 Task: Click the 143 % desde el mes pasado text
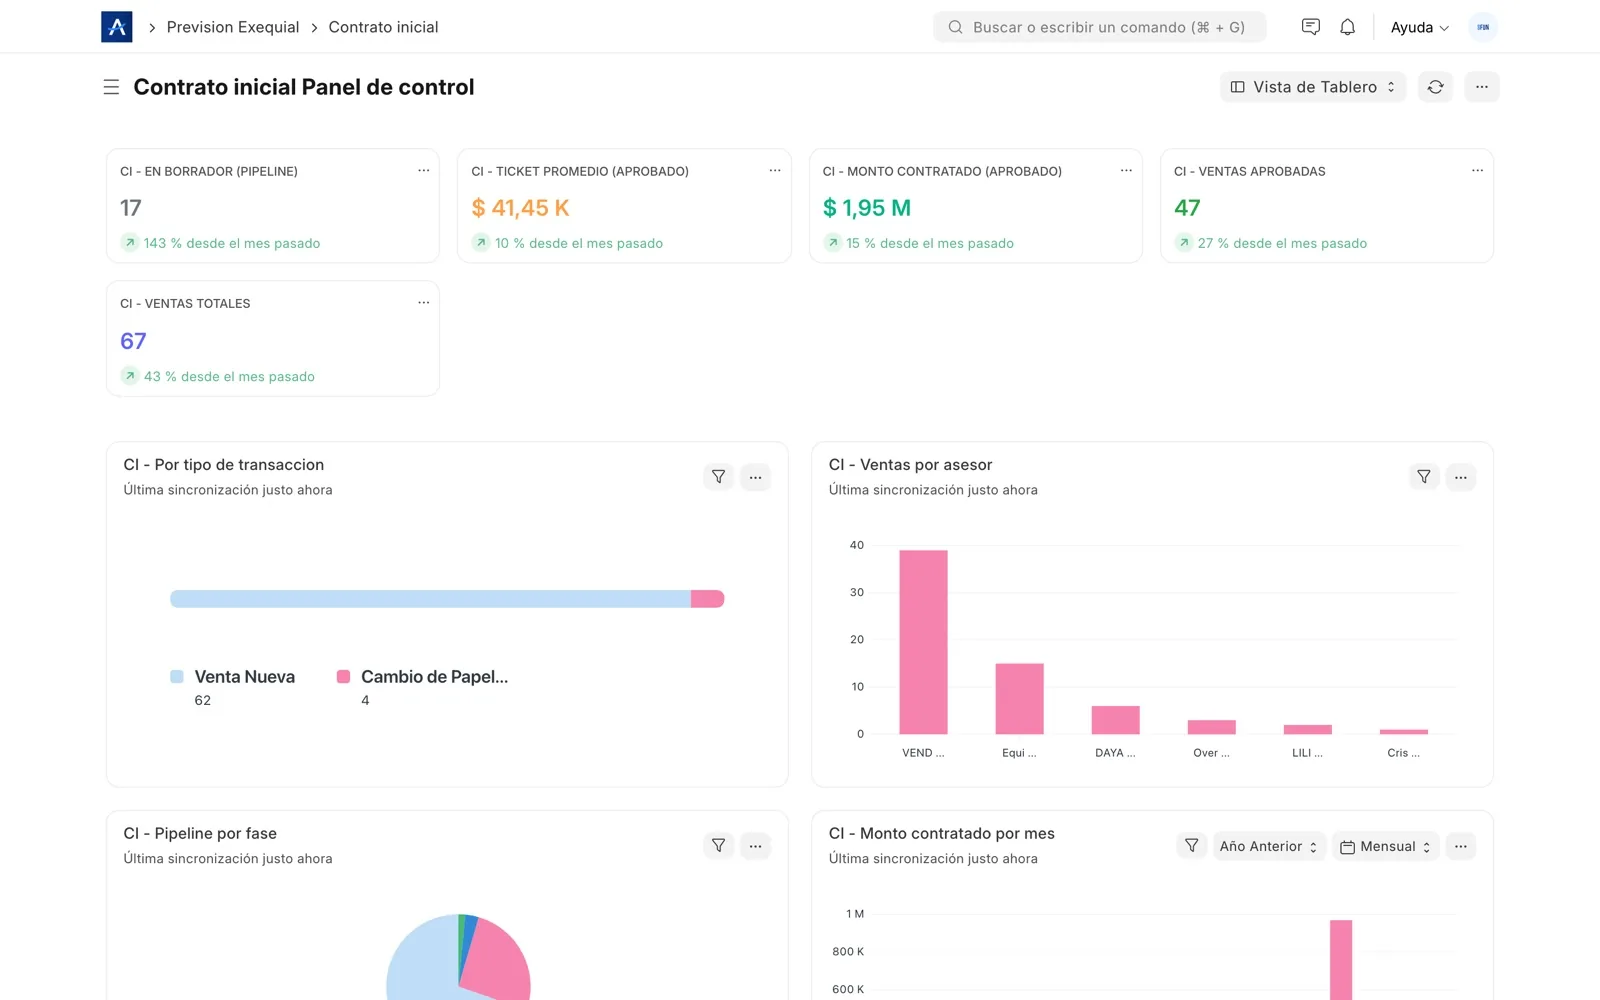232,243
